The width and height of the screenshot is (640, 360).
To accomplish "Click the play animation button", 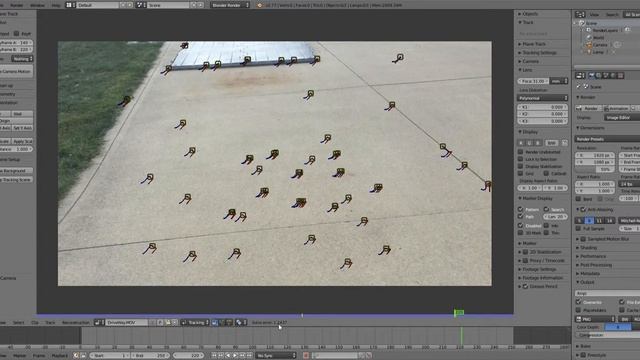I will coord(235,356).
